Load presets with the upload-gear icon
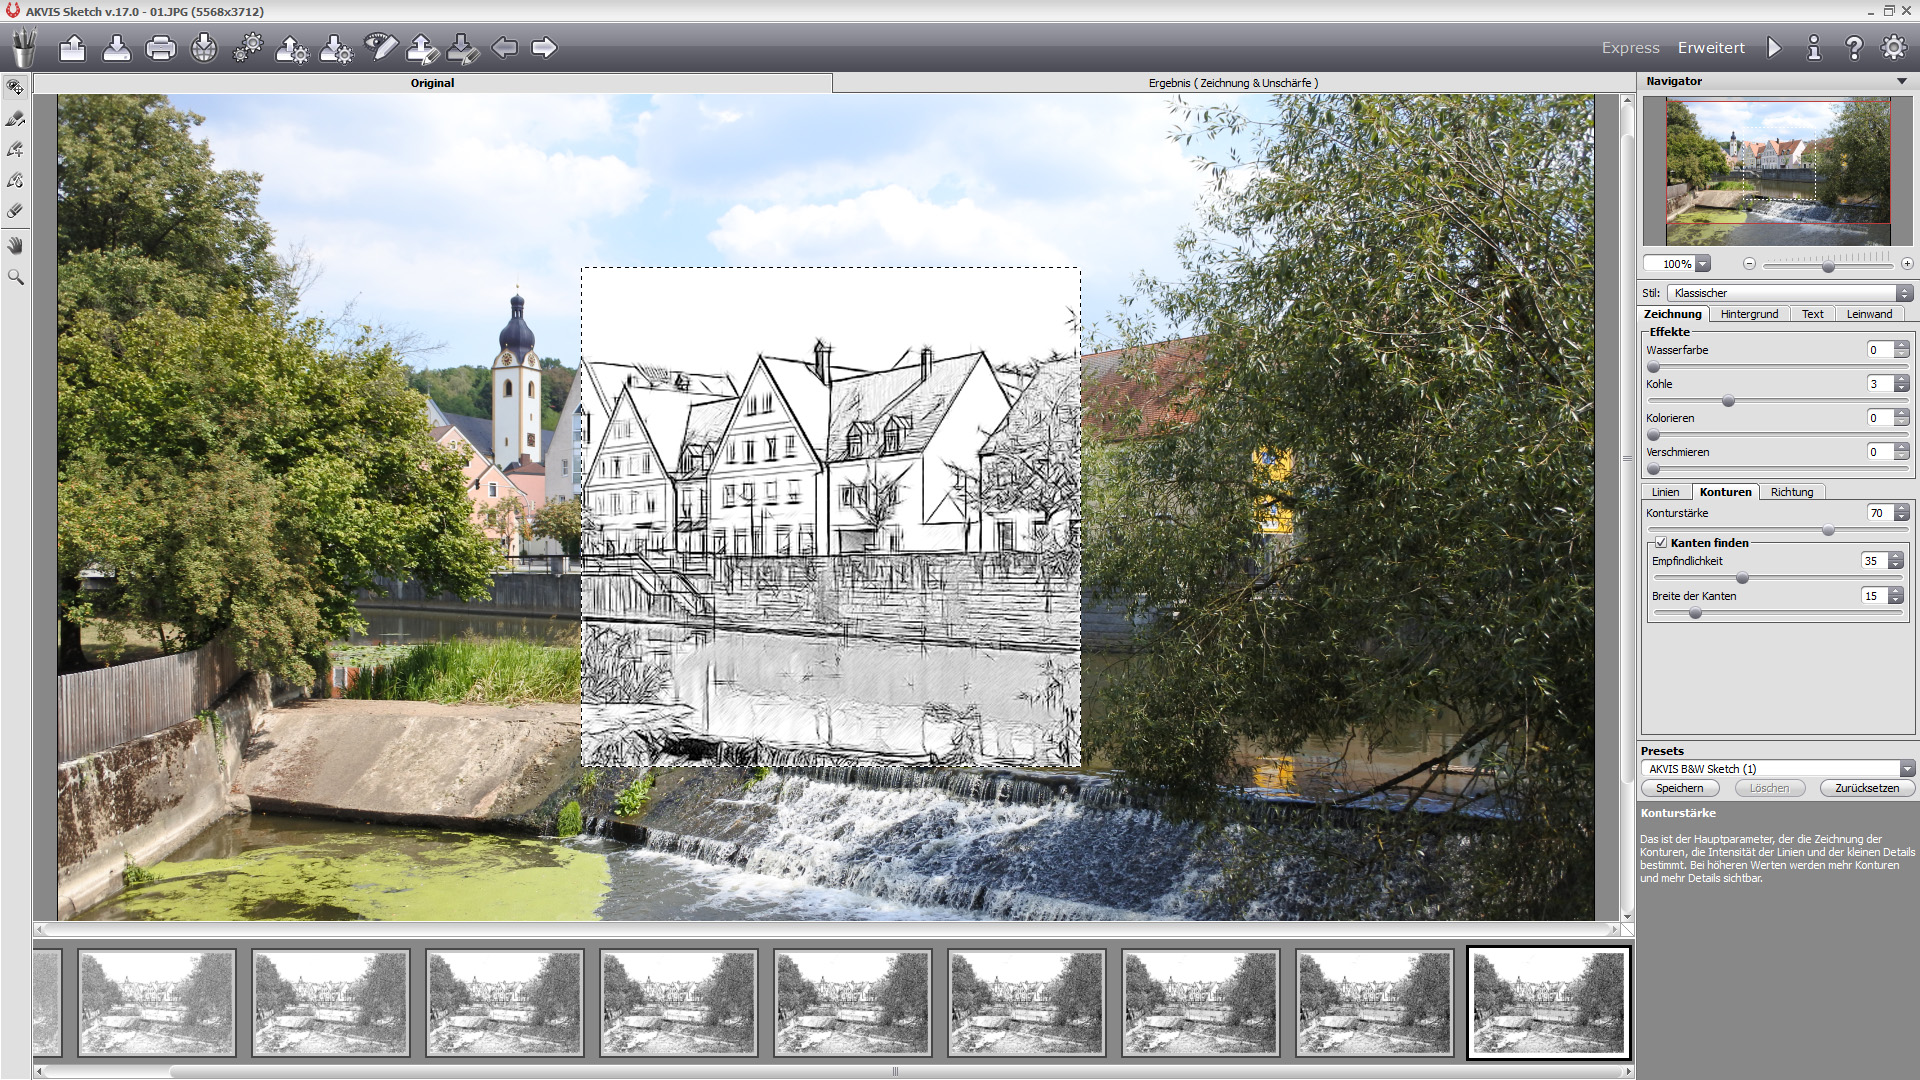 pos(292,48)
